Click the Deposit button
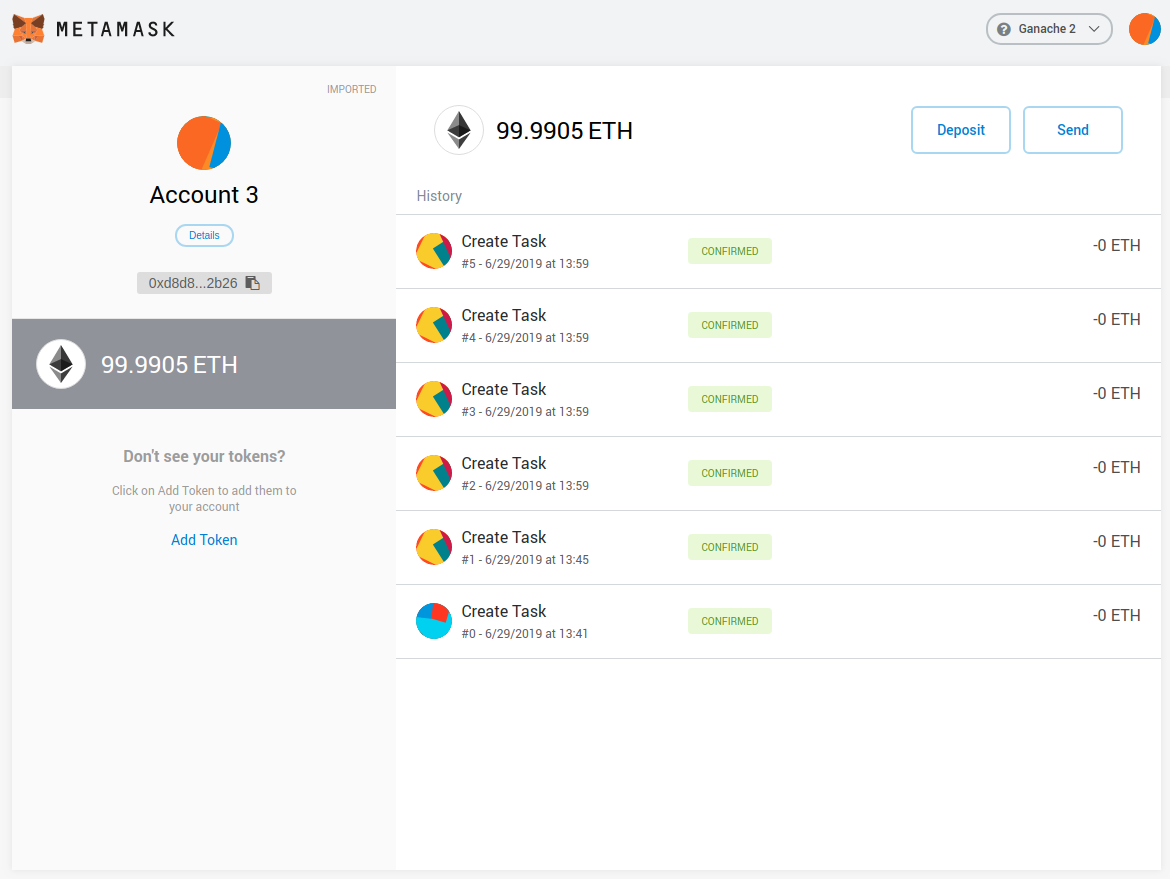This screenshot has width=1170, height=879. tap(960, 130)
